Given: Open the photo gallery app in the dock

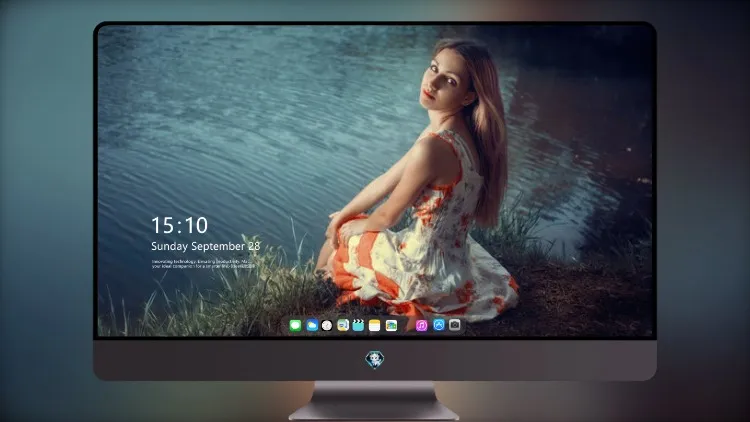Looking at the screenshot, I should click(x=391, y=326).
